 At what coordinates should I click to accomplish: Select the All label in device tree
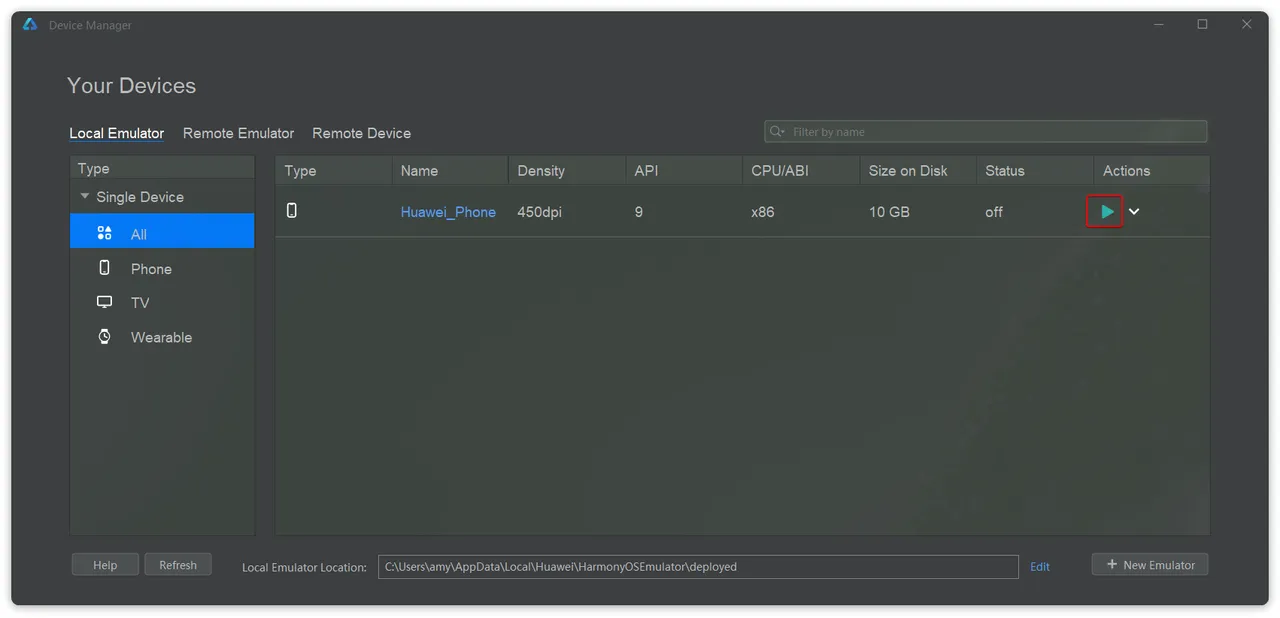point(139,234)
